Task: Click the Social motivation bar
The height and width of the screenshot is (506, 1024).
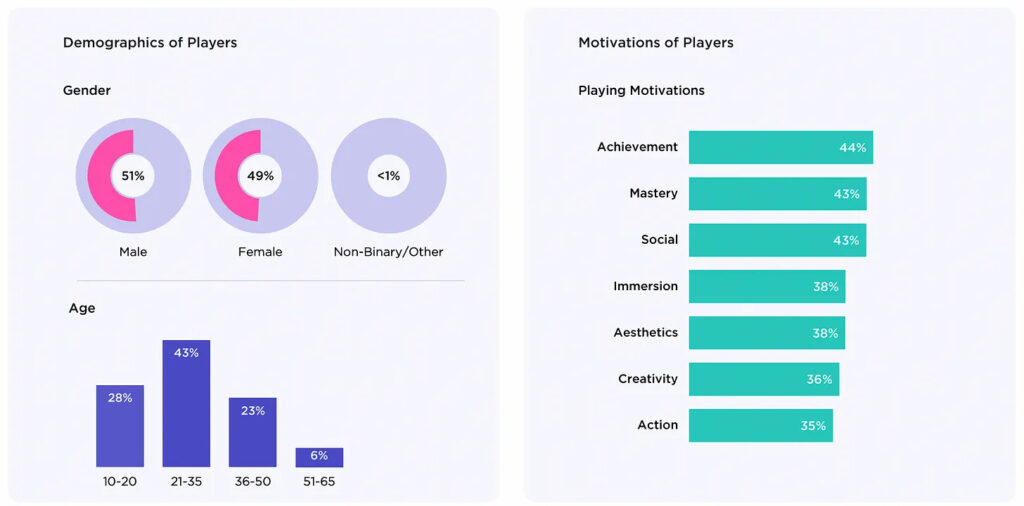Action: (x=777, y=240)
